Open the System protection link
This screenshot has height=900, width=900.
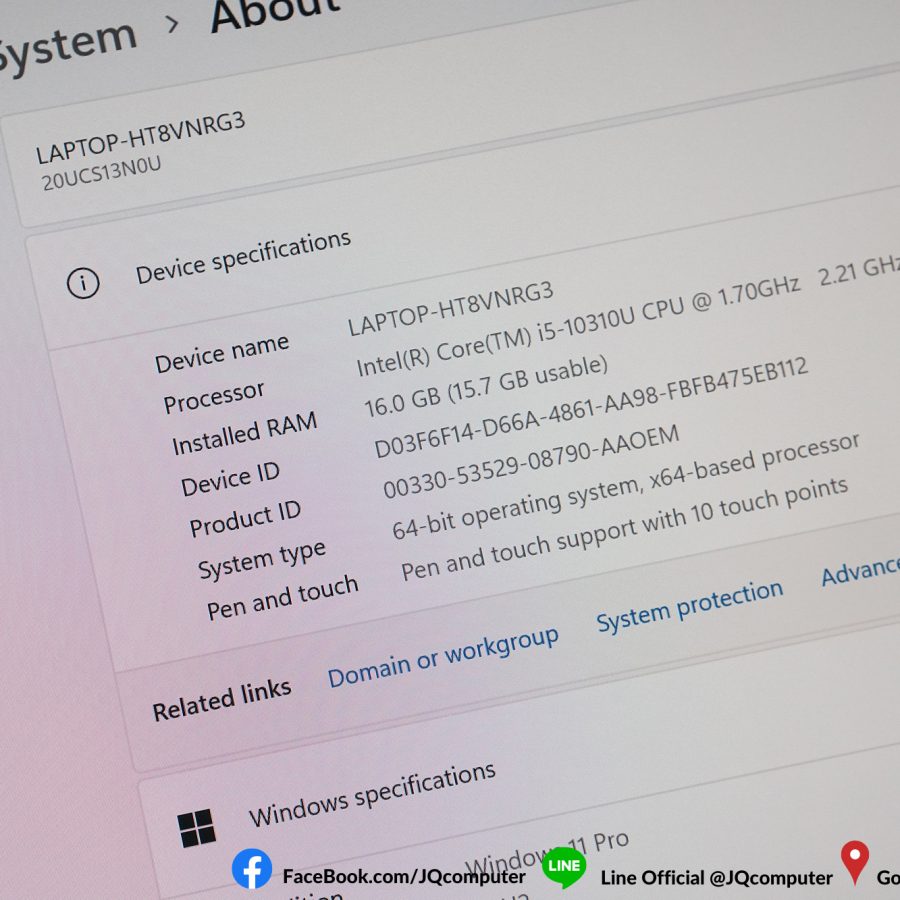(x=690, y=606)
